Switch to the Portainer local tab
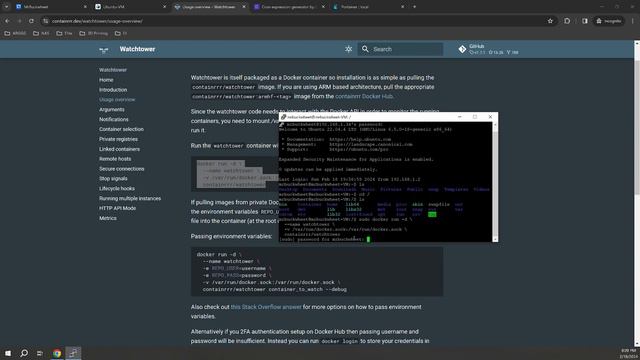 tap(369, 7)
